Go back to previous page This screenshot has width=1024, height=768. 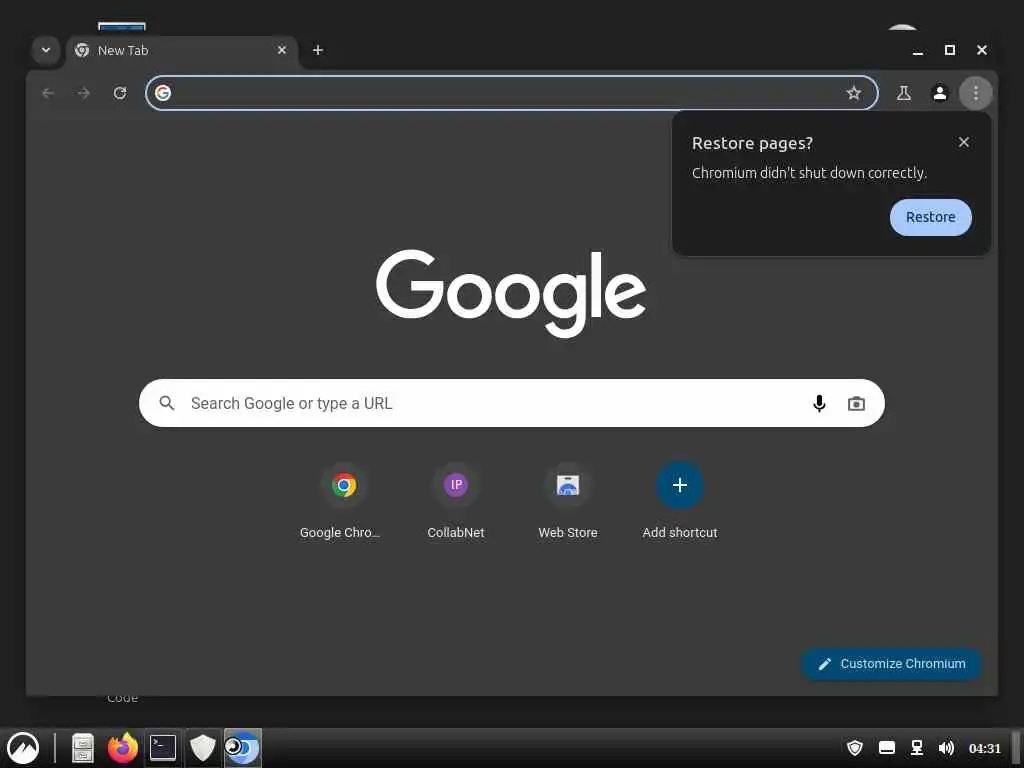point(48,93)
